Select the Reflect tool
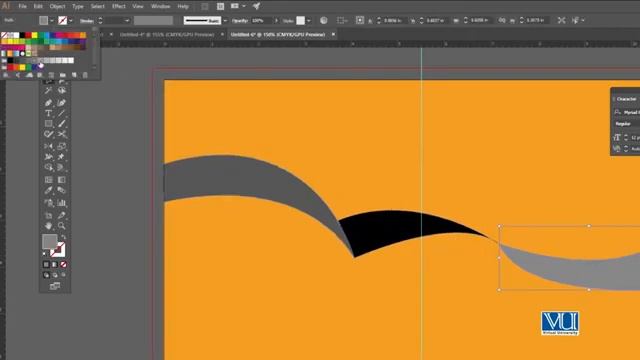The width and height of the screenshot is (640, 360). pyautogui.click(x=49, y=146)
